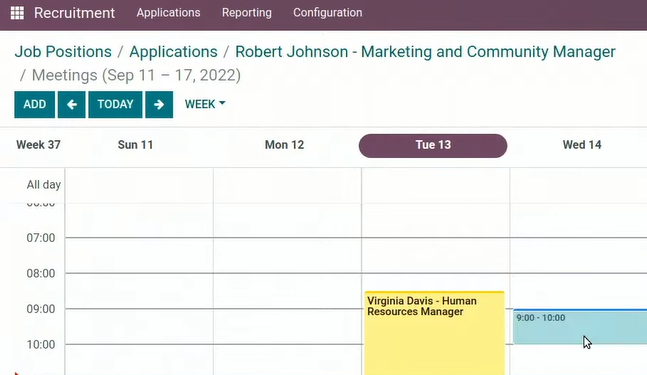Navigate to Job Positions breadcrumb
This screenshot has height=375, width=647.
tap(63, 52)
